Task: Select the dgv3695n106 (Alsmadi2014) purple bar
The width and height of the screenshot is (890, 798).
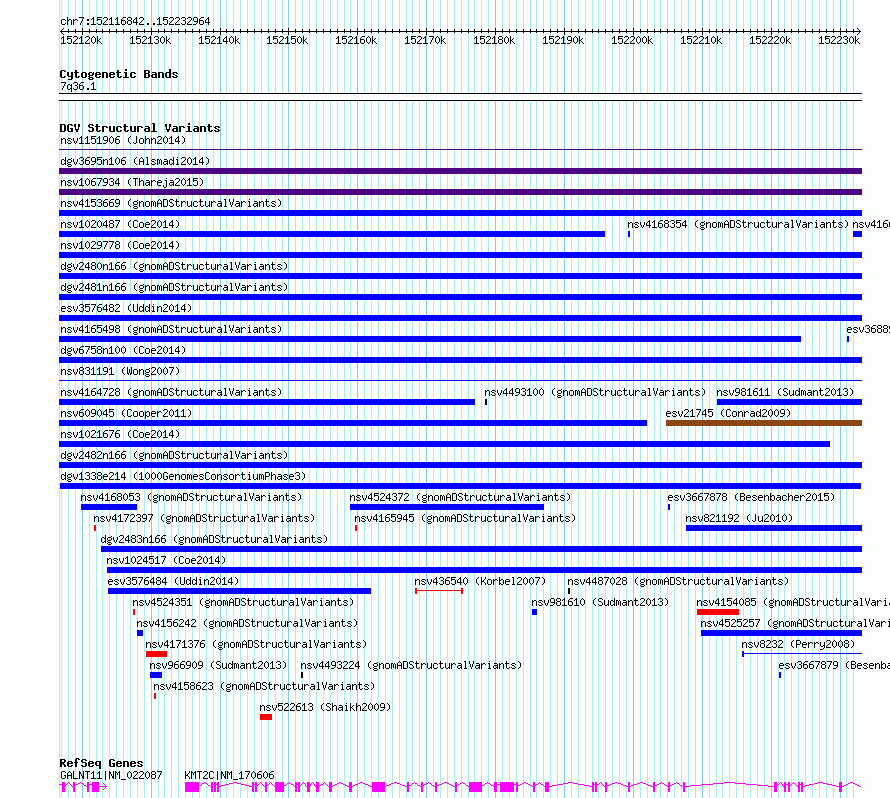Action: tap(460, 171)
